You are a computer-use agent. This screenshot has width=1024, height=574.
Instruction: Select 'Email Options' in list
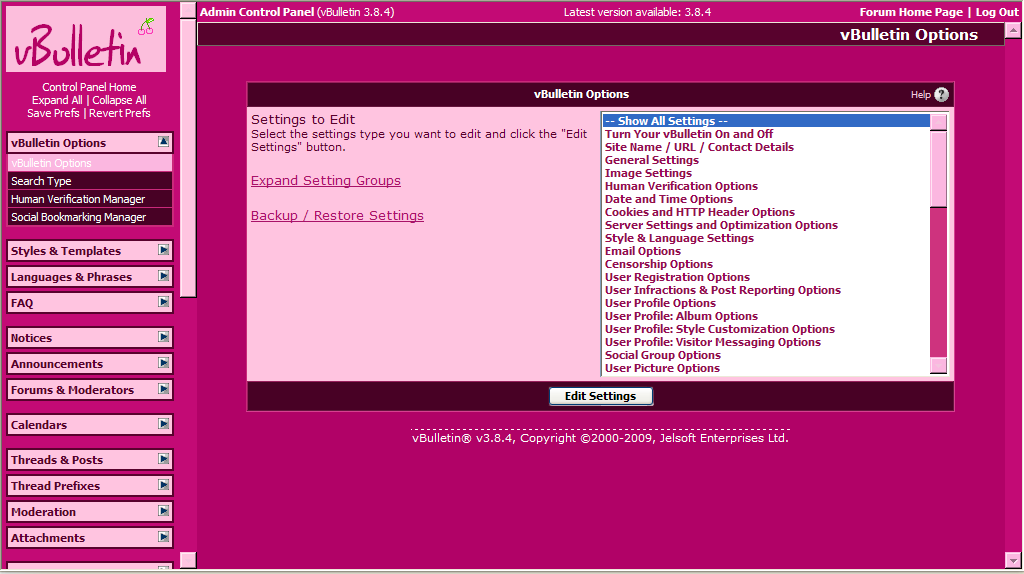tap(766, 251)
